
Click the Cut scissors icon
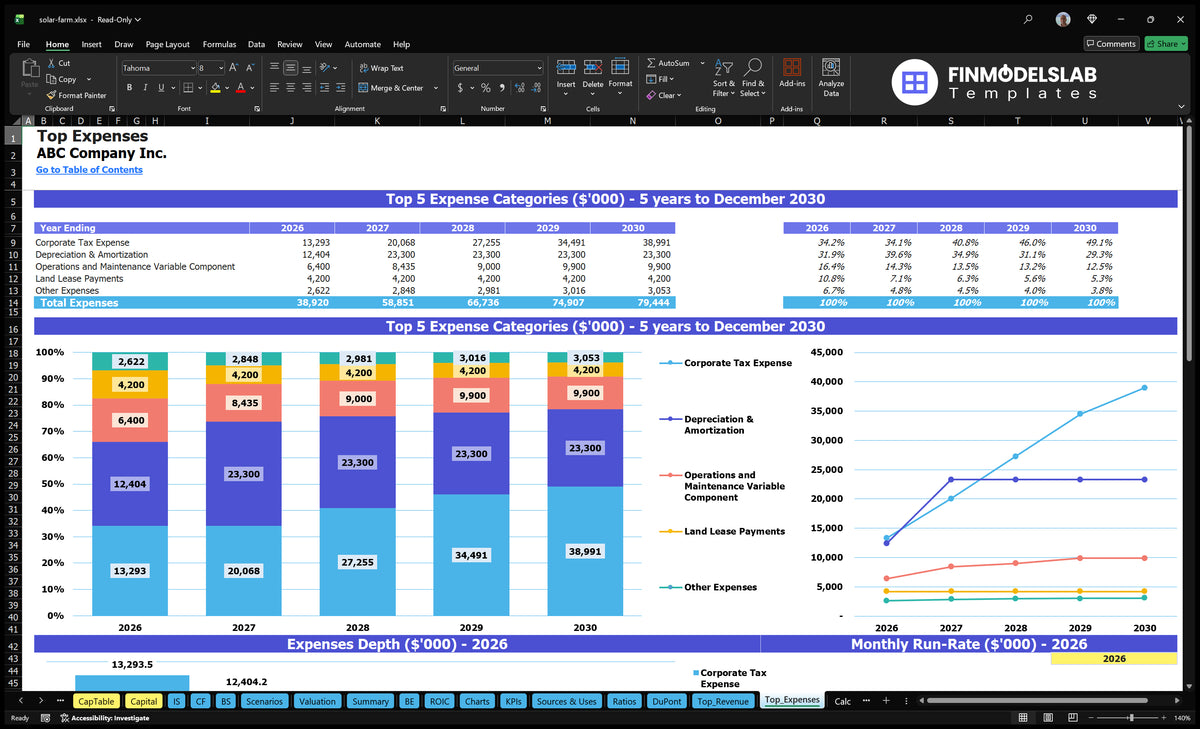51,63
